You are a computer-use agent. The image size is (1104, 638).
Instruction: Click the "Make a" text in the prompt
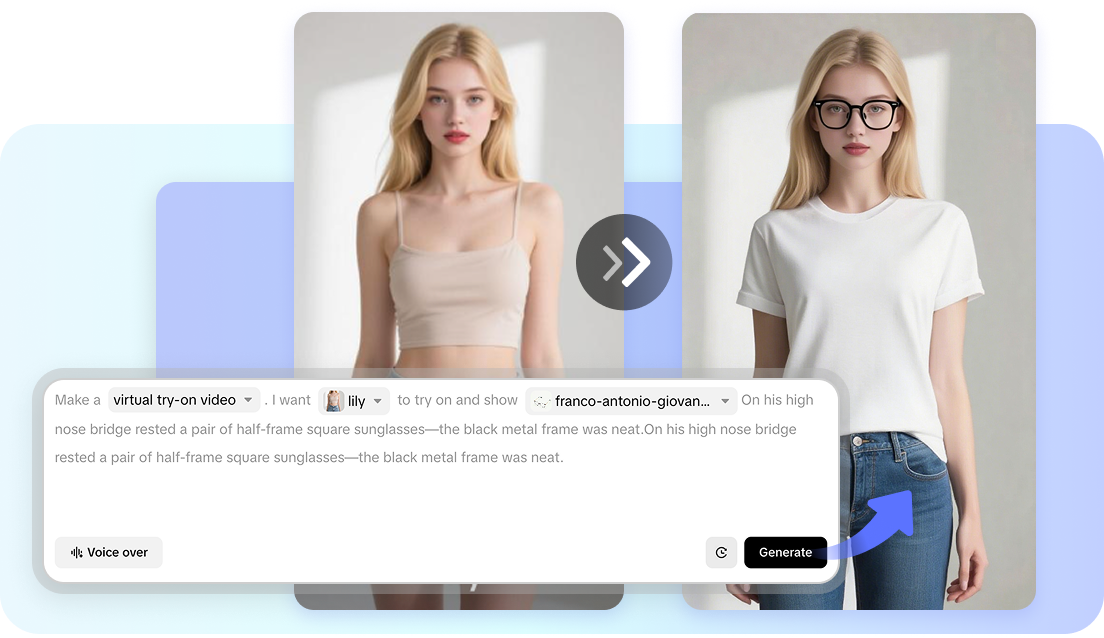coord(78,399)
